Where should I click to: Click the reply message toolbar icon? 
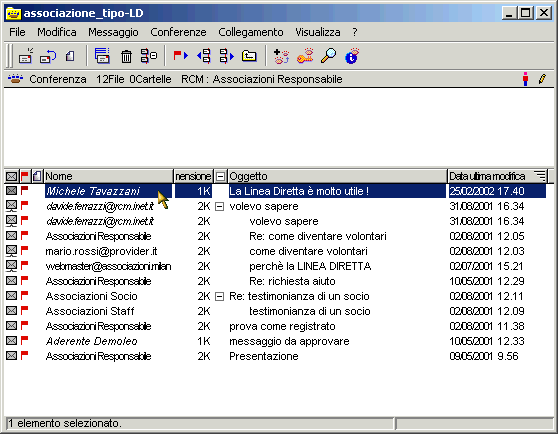tap(48, 56)
